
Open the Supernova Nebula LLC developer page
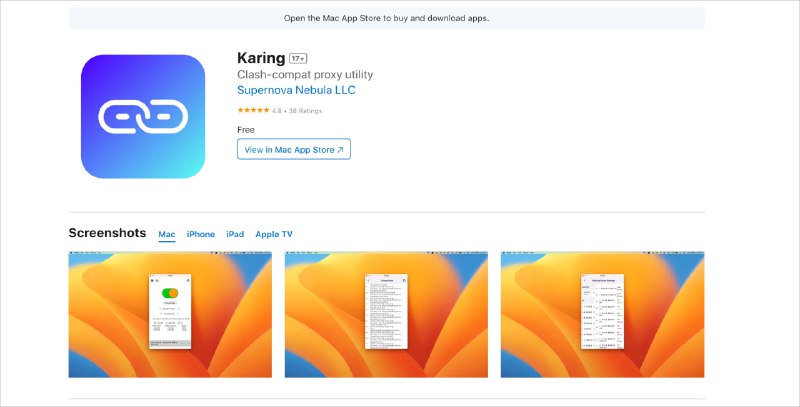coord(296,91)
